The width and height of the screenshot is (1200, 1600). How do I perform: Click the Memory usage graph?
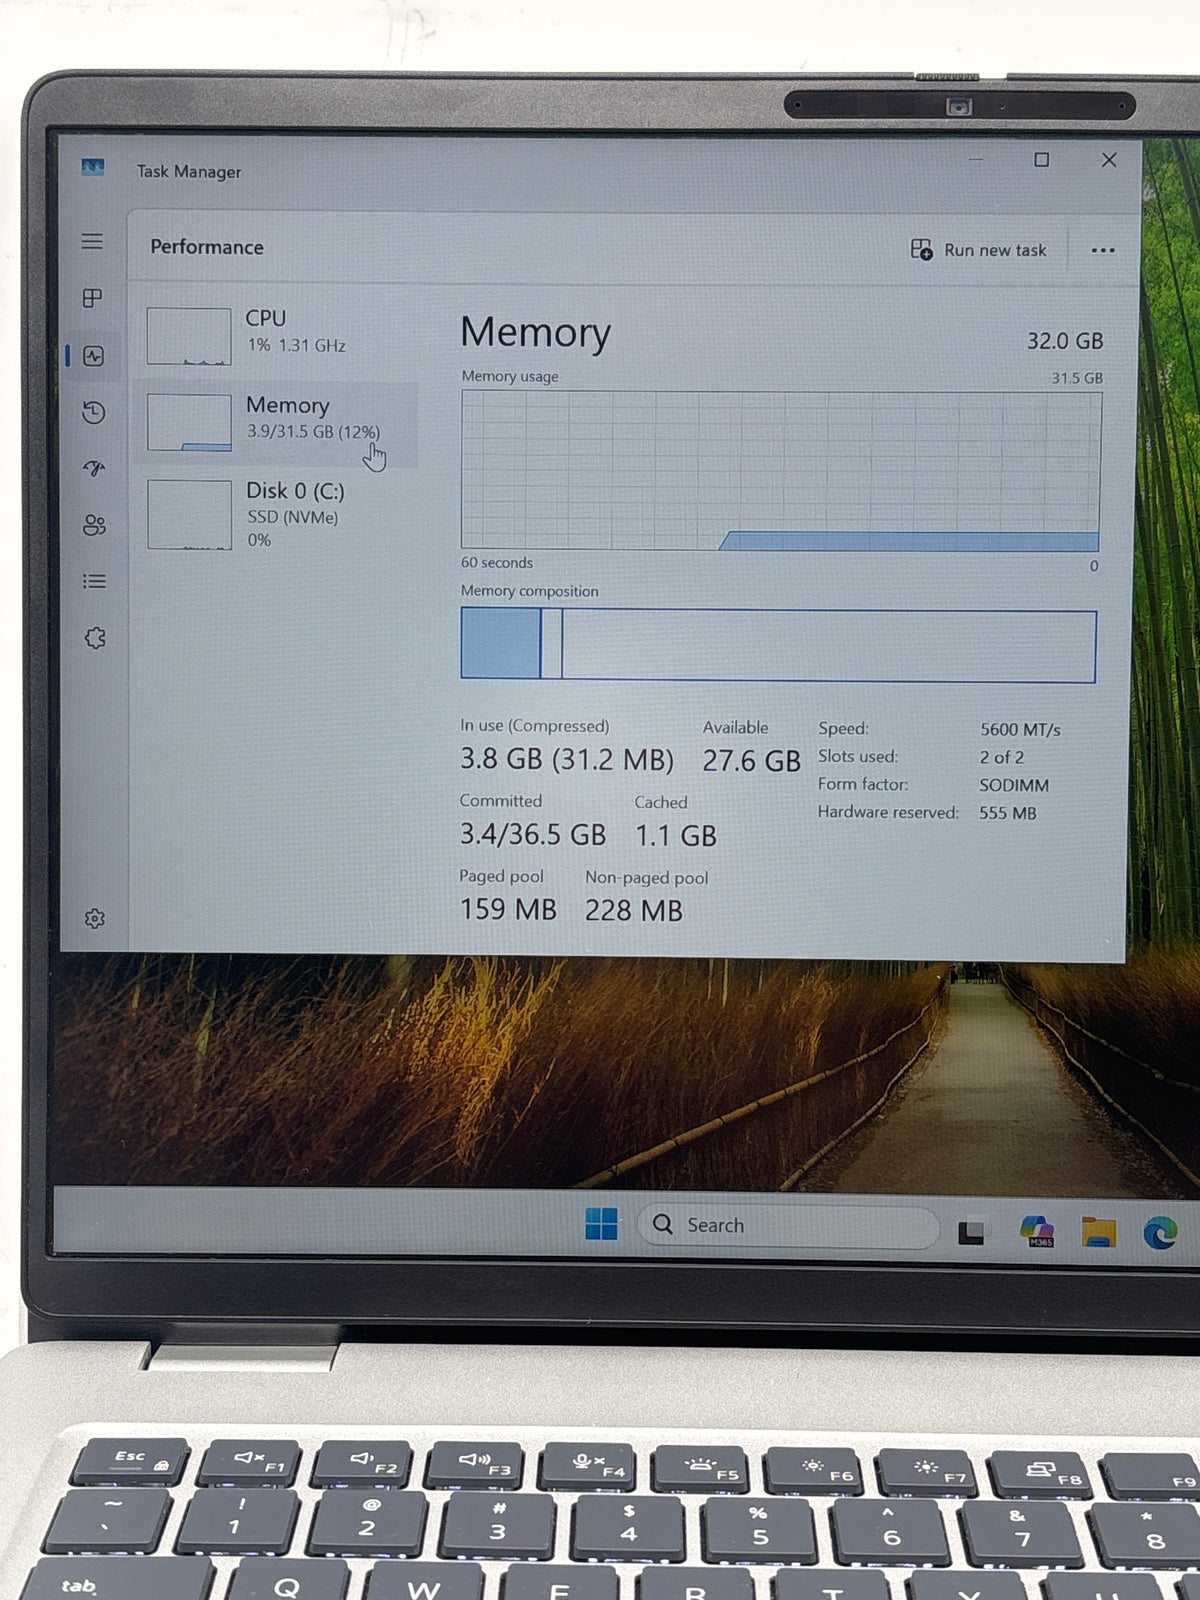pos(780,471)
